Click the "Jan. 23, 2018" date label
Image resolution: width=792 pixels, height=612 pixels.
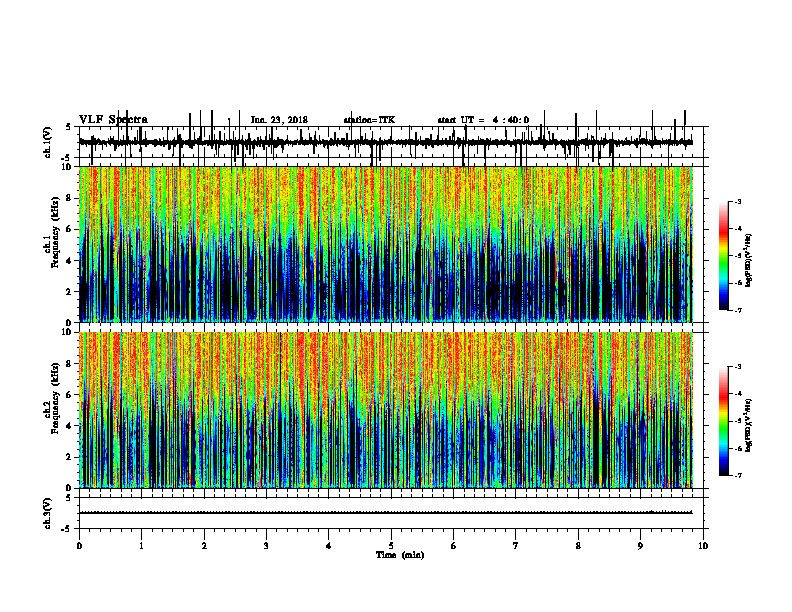[279, 120]
